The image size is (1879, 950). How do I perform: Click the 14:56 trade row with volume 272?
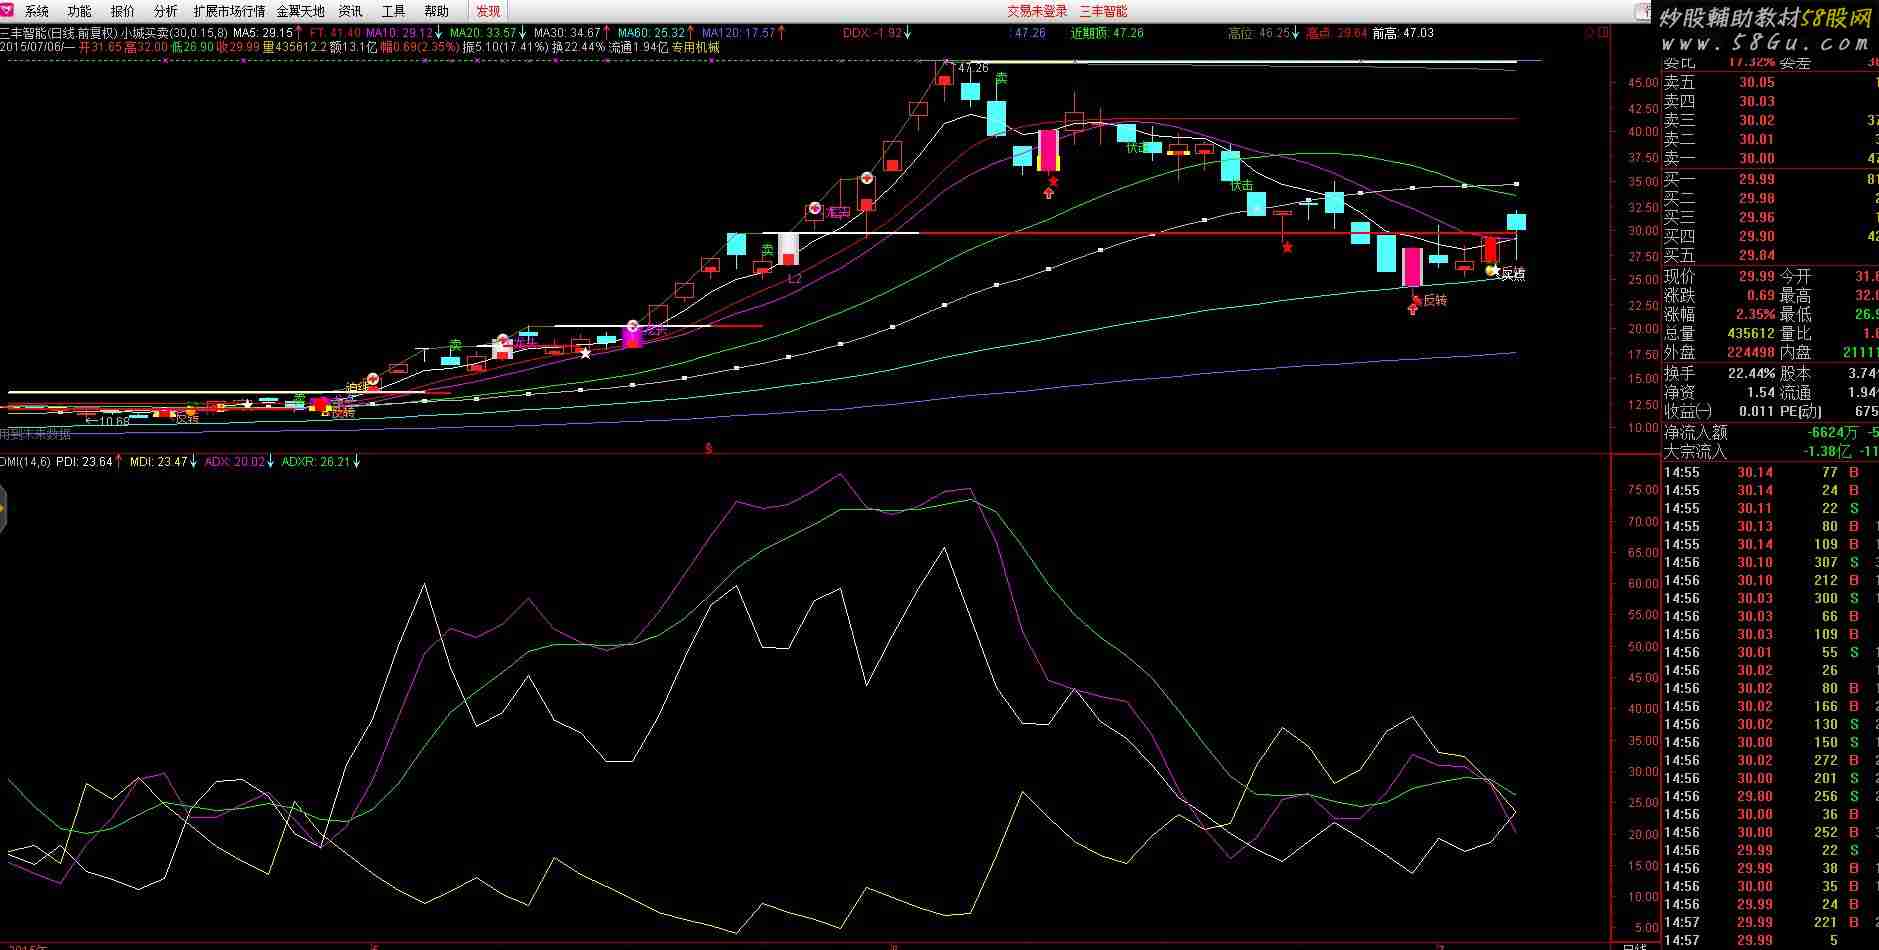[x=1770, y=760]
